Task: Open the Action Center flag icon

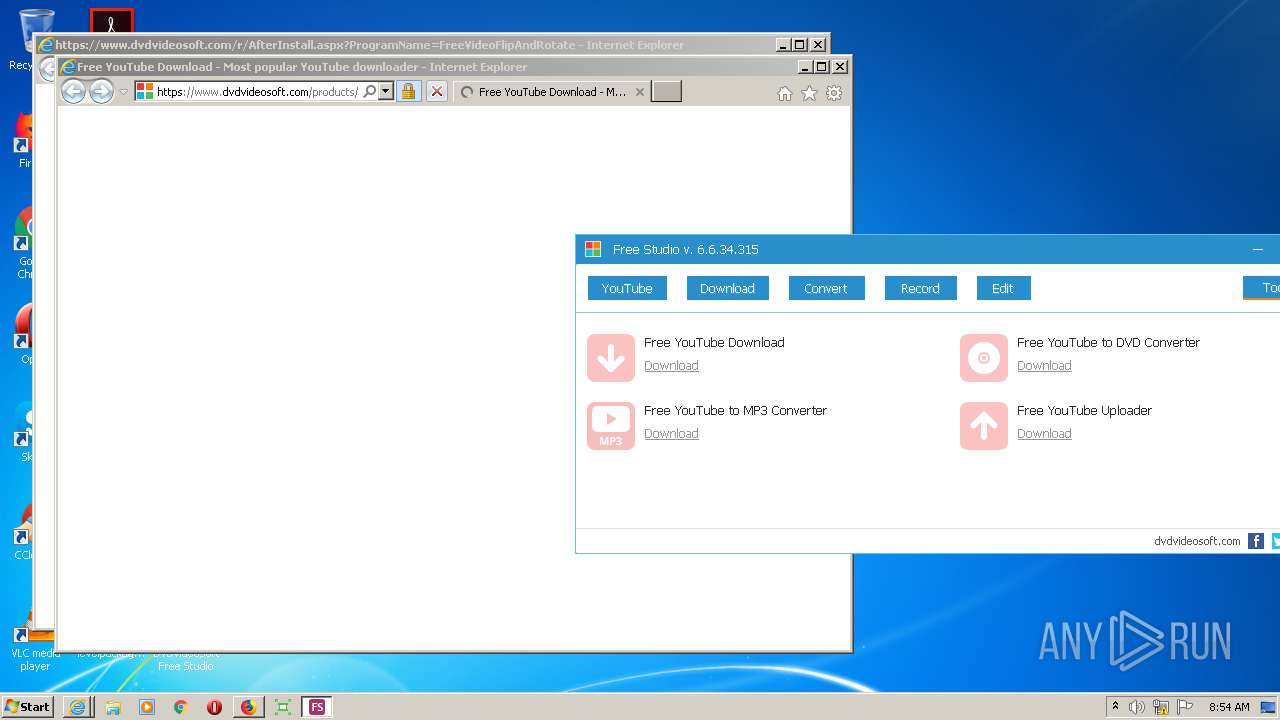Action: [x=1185, y=707]
